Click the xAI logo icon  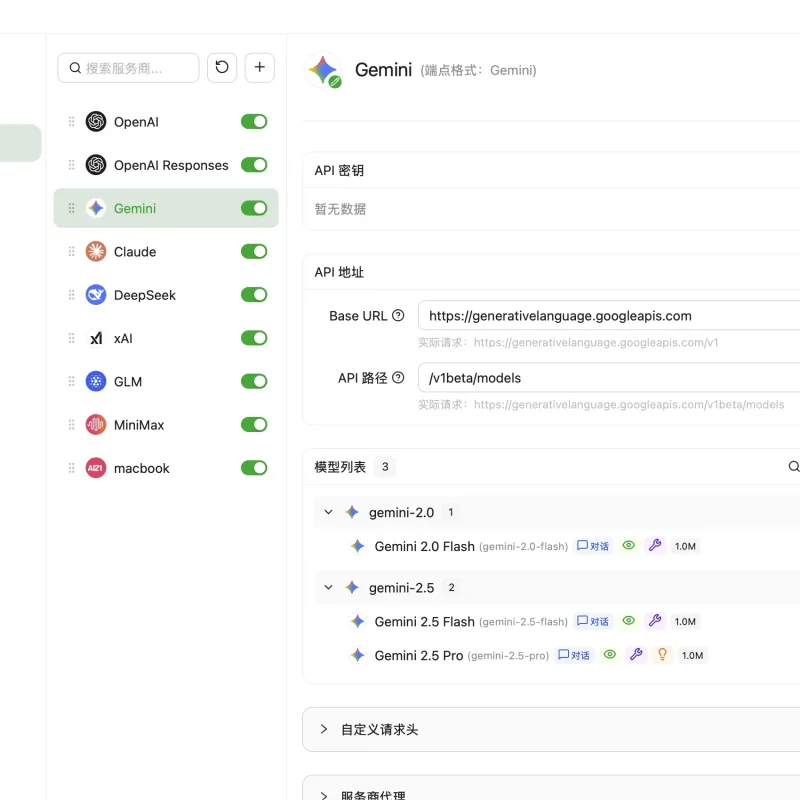coord(95,338)
